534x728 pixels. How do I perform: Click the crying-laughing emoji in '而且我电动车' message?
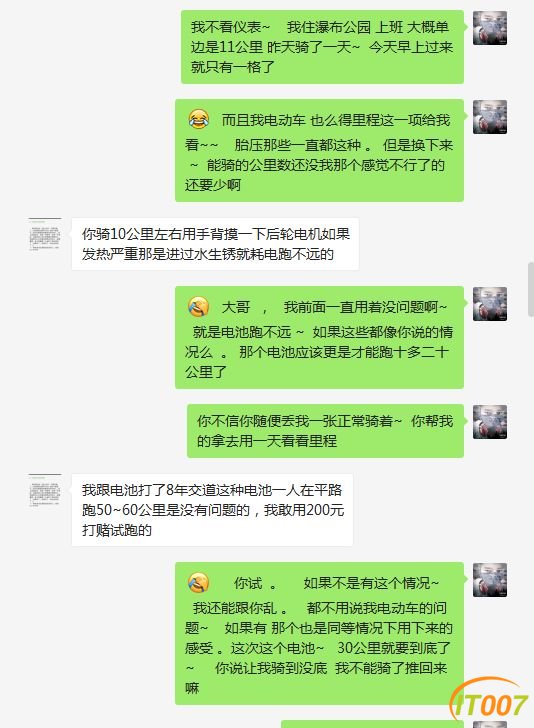[198, 120]
